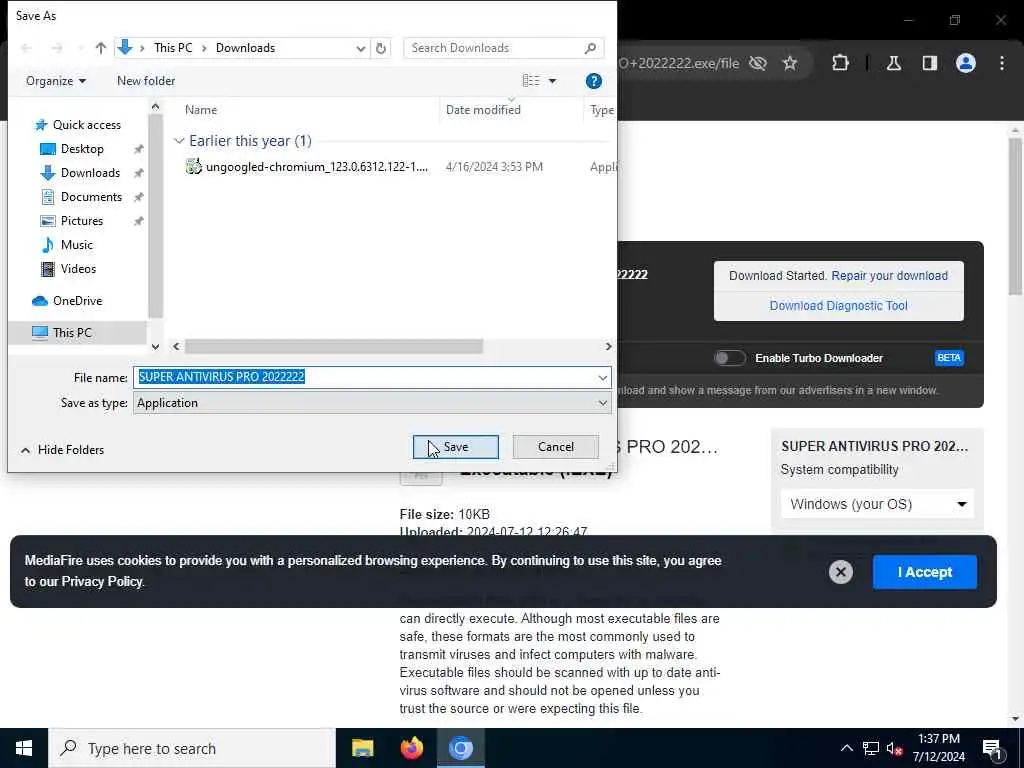Click the taskbar search box
This screenshot has height=768, width=1024.
192,748
